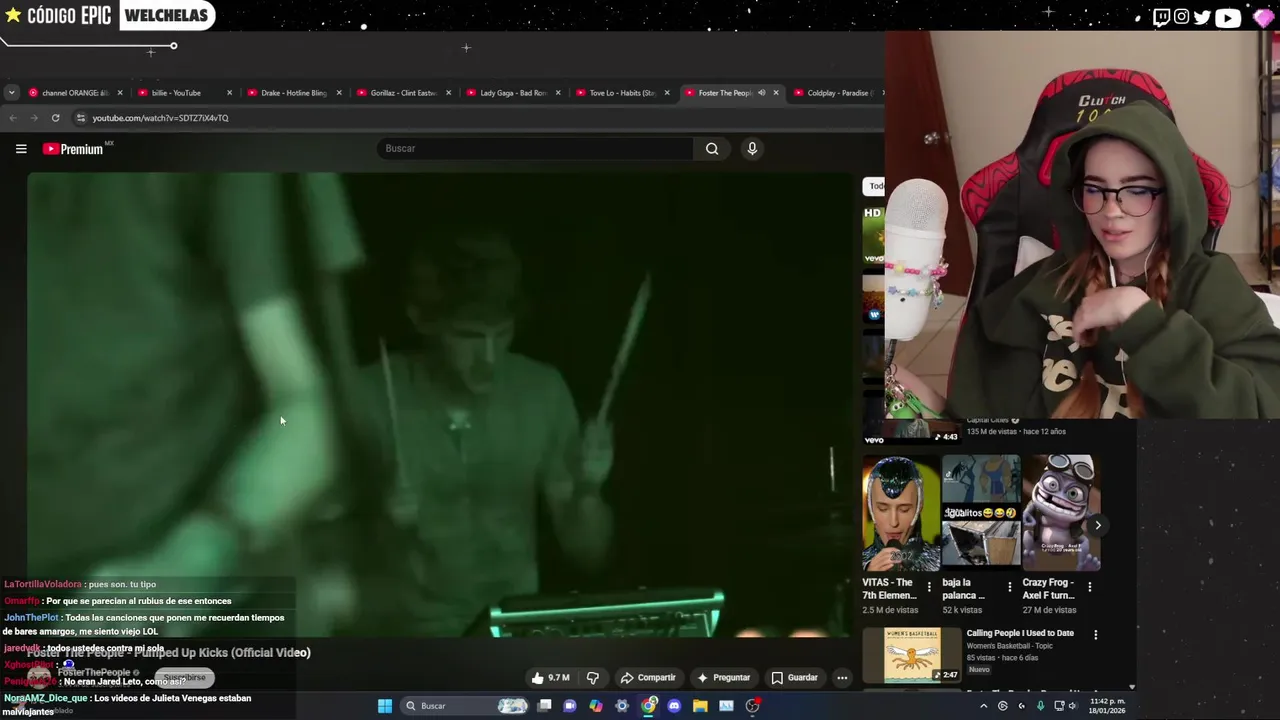The image size is (1280, 720).
Task: Click the browser address bar URL
Action: (161, 118)
